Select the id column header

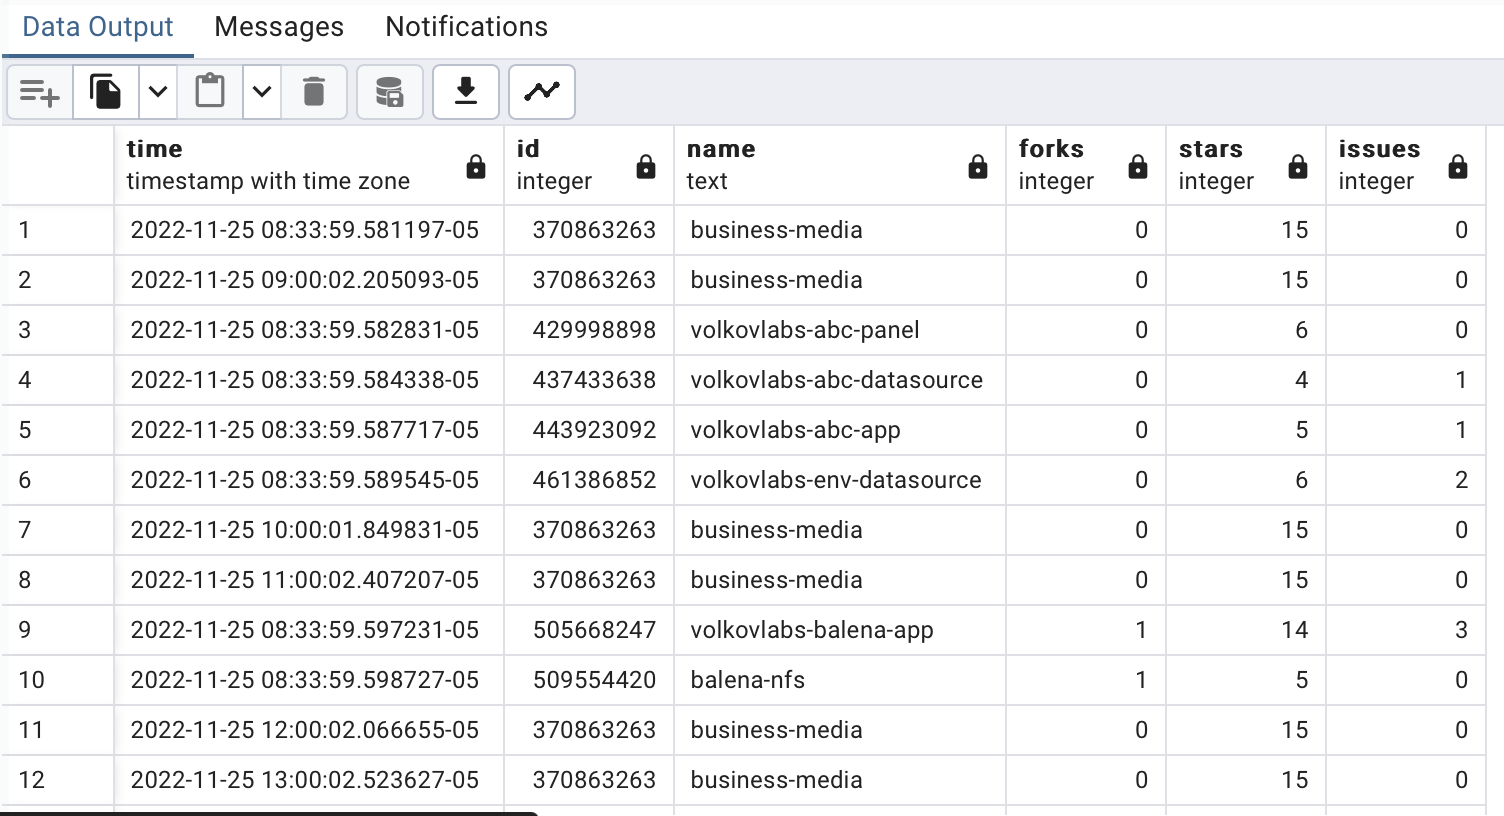tap(589, 165)
